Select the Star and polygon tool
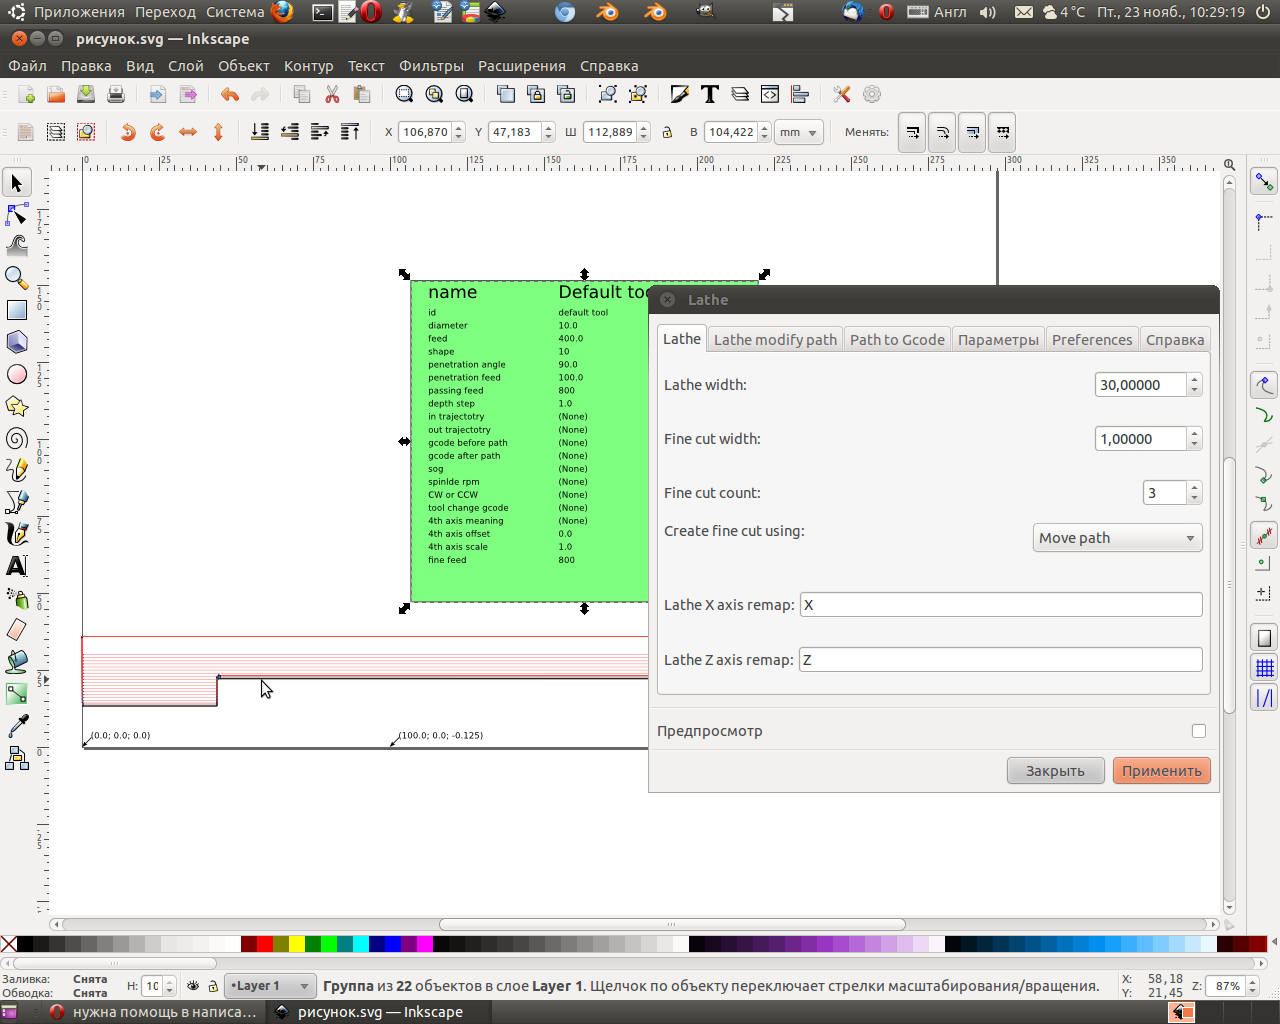The image size is (1280, 1024). (x=17, y=406)
